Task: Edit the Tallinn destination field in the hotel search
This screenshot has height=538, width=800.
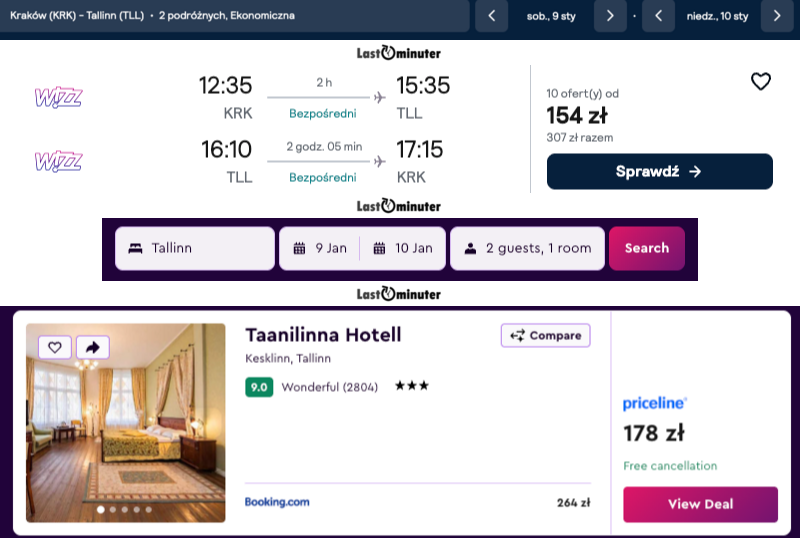Action: [x=195, y=248]
